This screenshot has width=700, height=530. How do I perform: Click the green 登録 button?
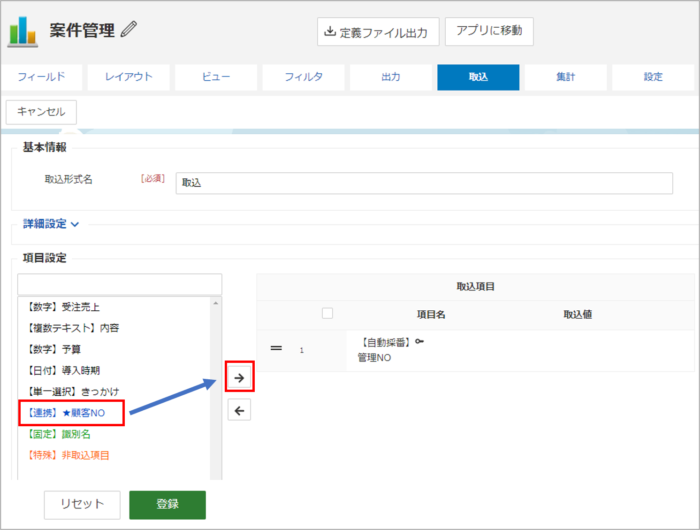tap(167, 505)
